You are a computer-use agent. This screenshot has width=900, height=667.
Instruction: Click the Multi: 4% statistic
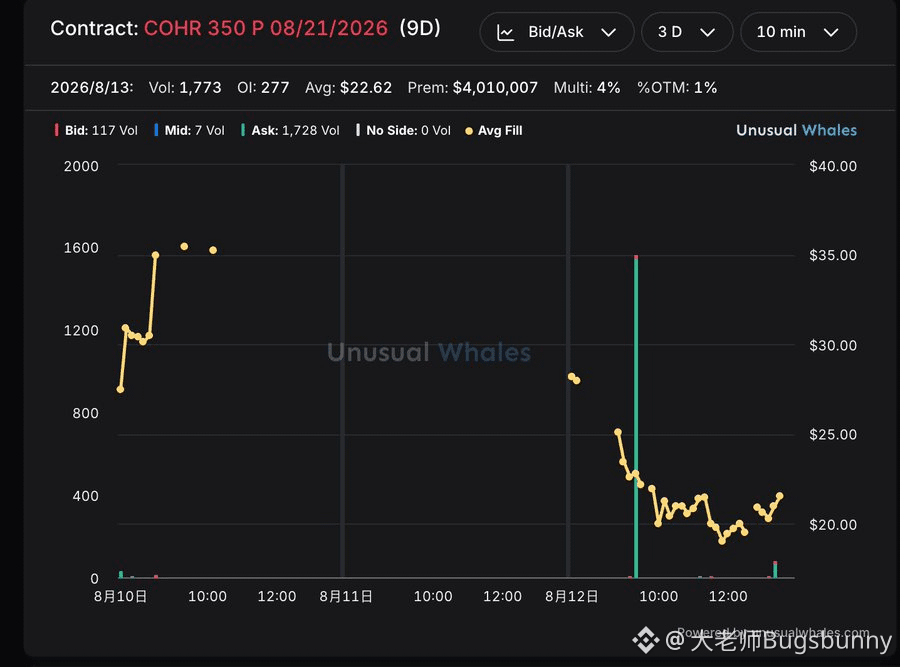(587, 88)
